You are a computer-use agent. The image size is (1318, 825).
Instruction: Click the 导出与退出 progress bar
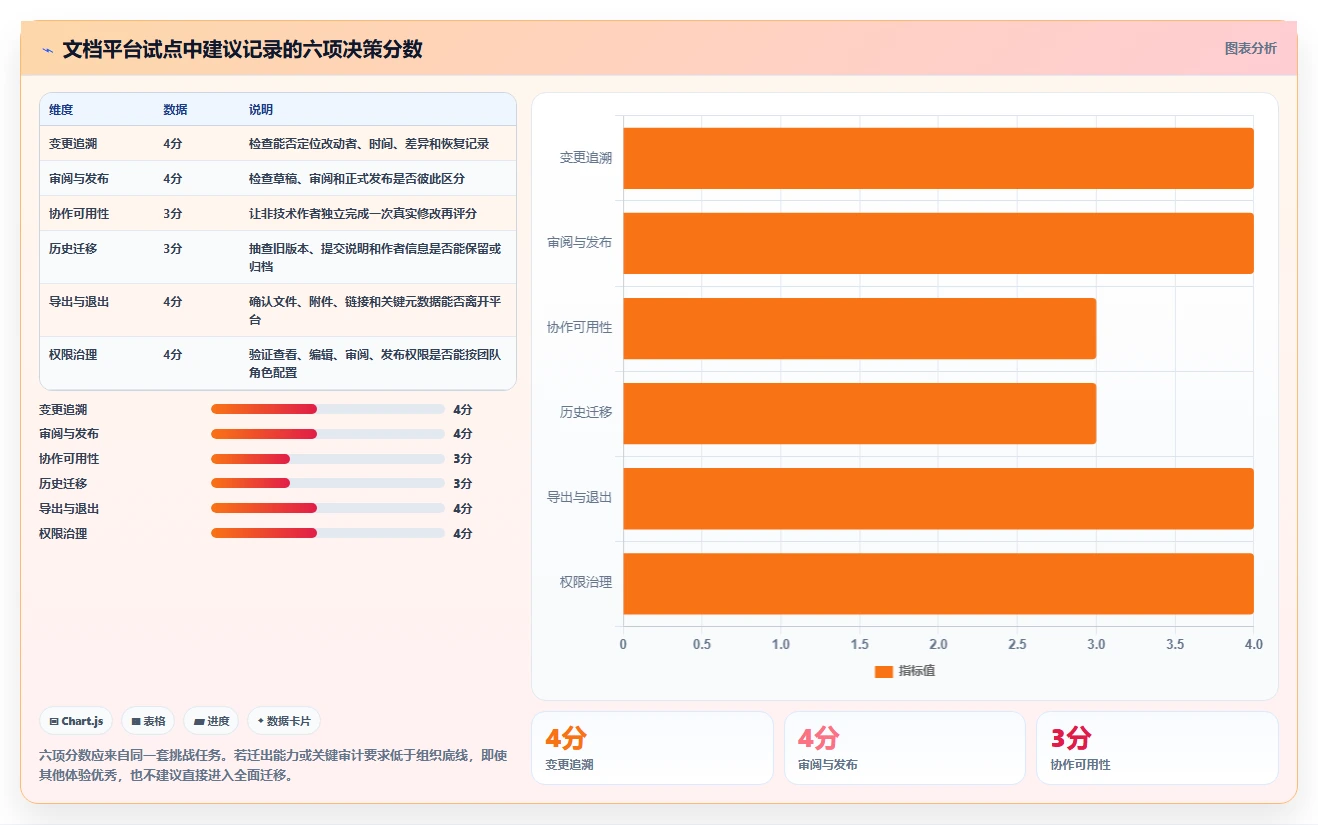point(327,508)
